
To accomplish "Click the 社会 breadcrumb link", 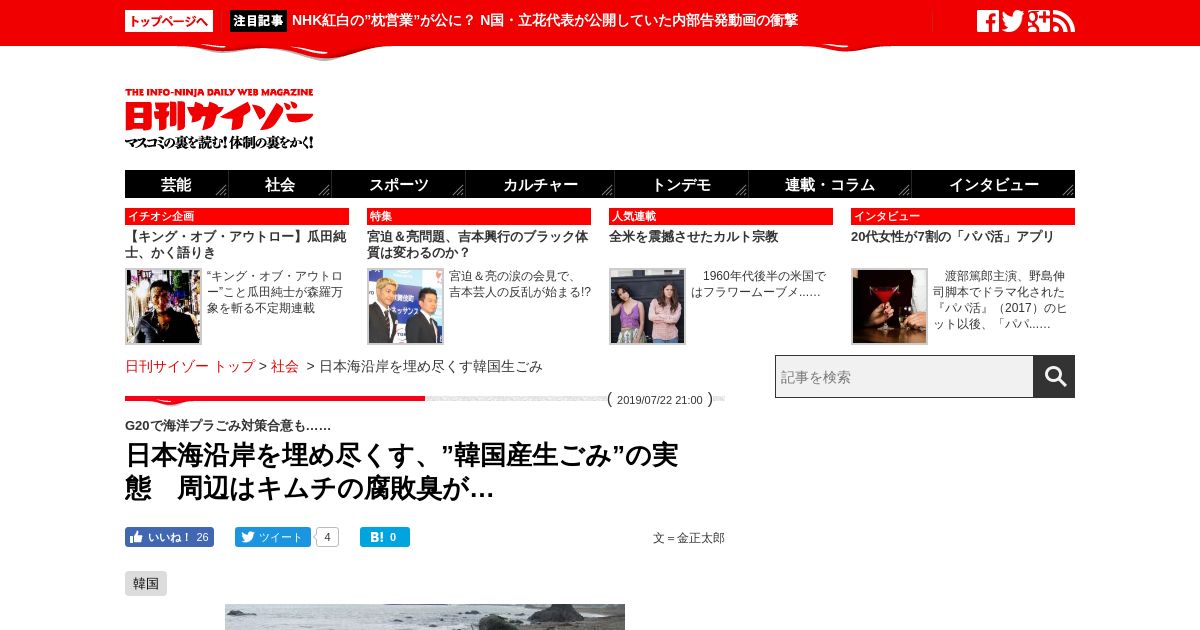I will [x=285, y=366].
